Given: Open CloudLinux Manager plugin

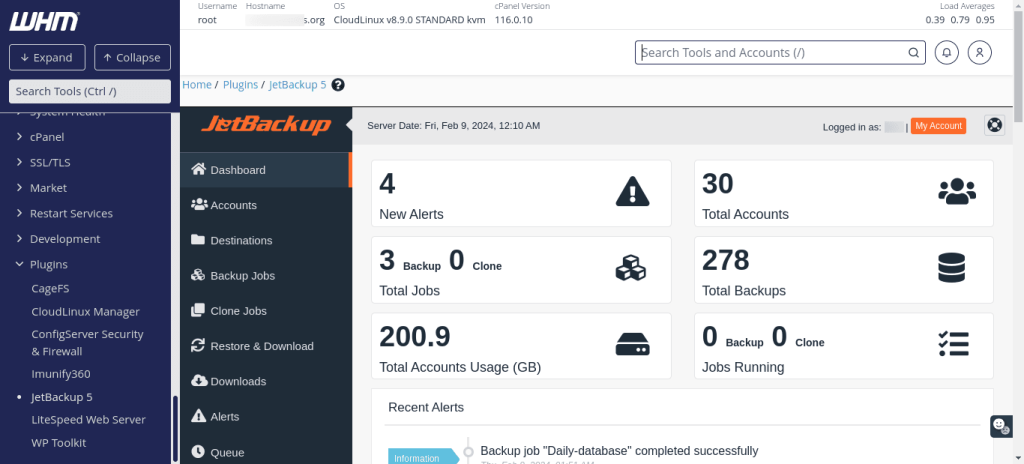Looking at the screenshot, I should point(85,312).
